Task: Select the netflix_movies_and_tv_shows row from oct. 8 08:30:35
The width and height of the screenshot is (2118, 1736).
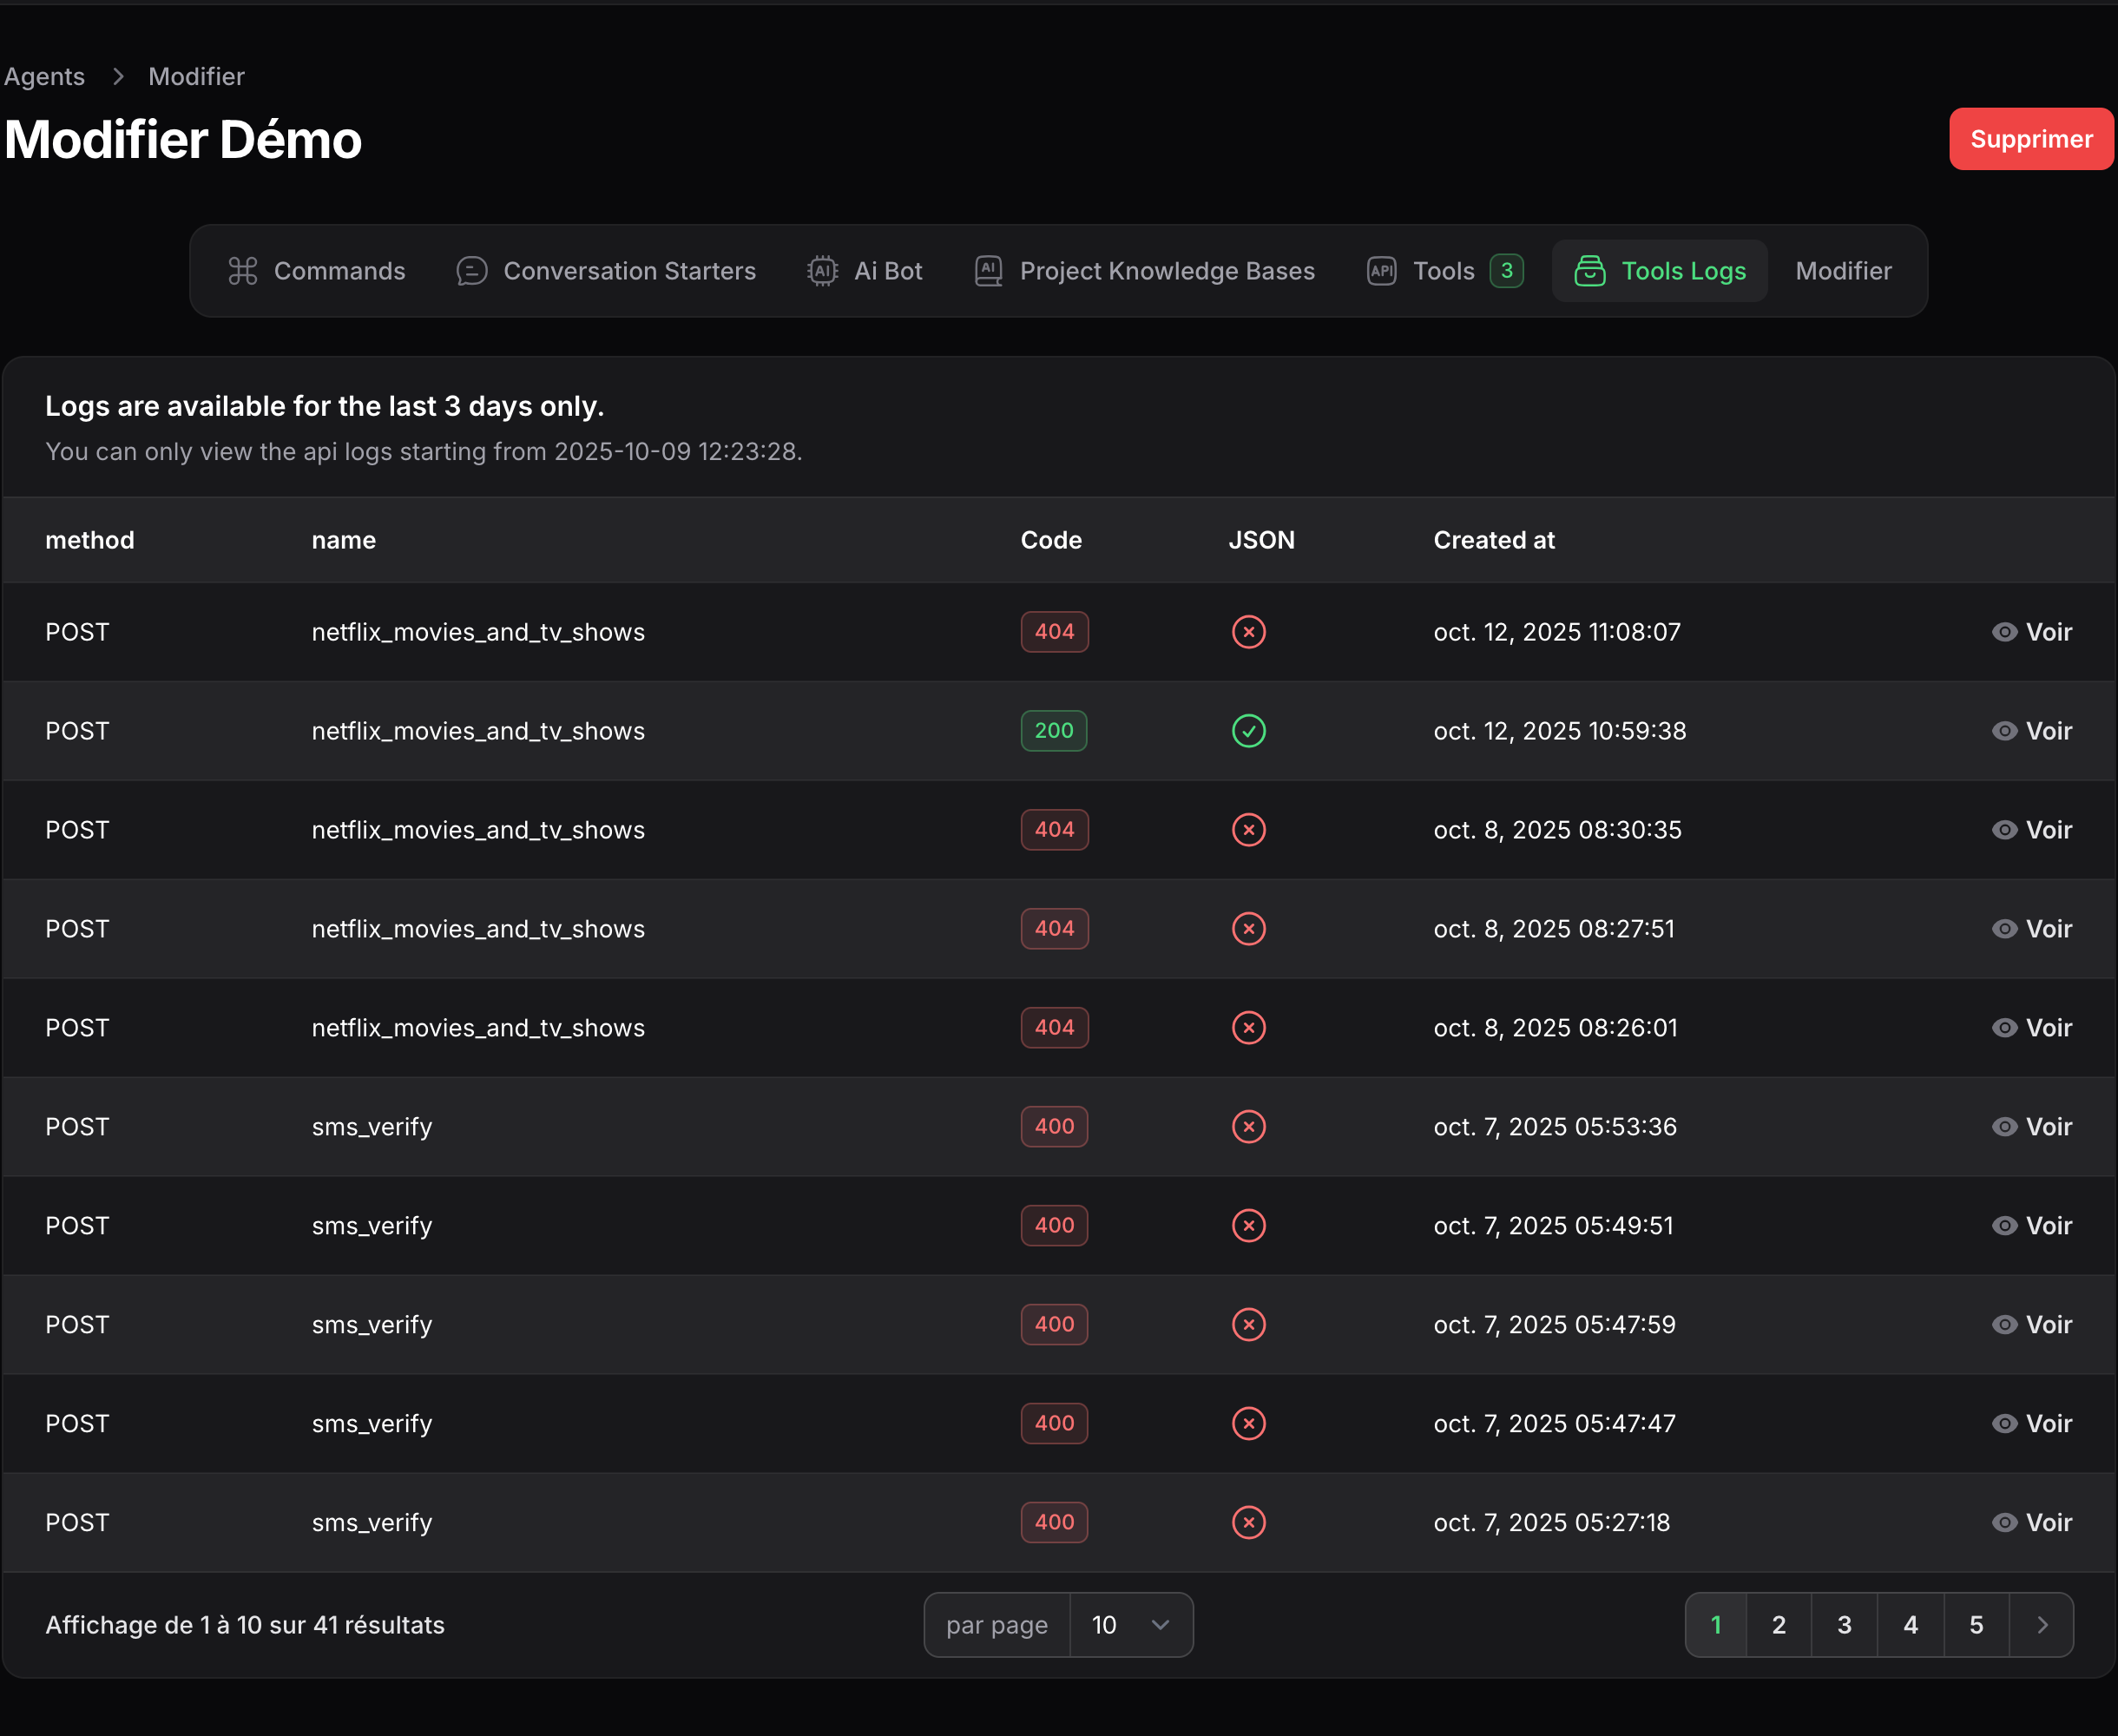Action: [478, 829]
